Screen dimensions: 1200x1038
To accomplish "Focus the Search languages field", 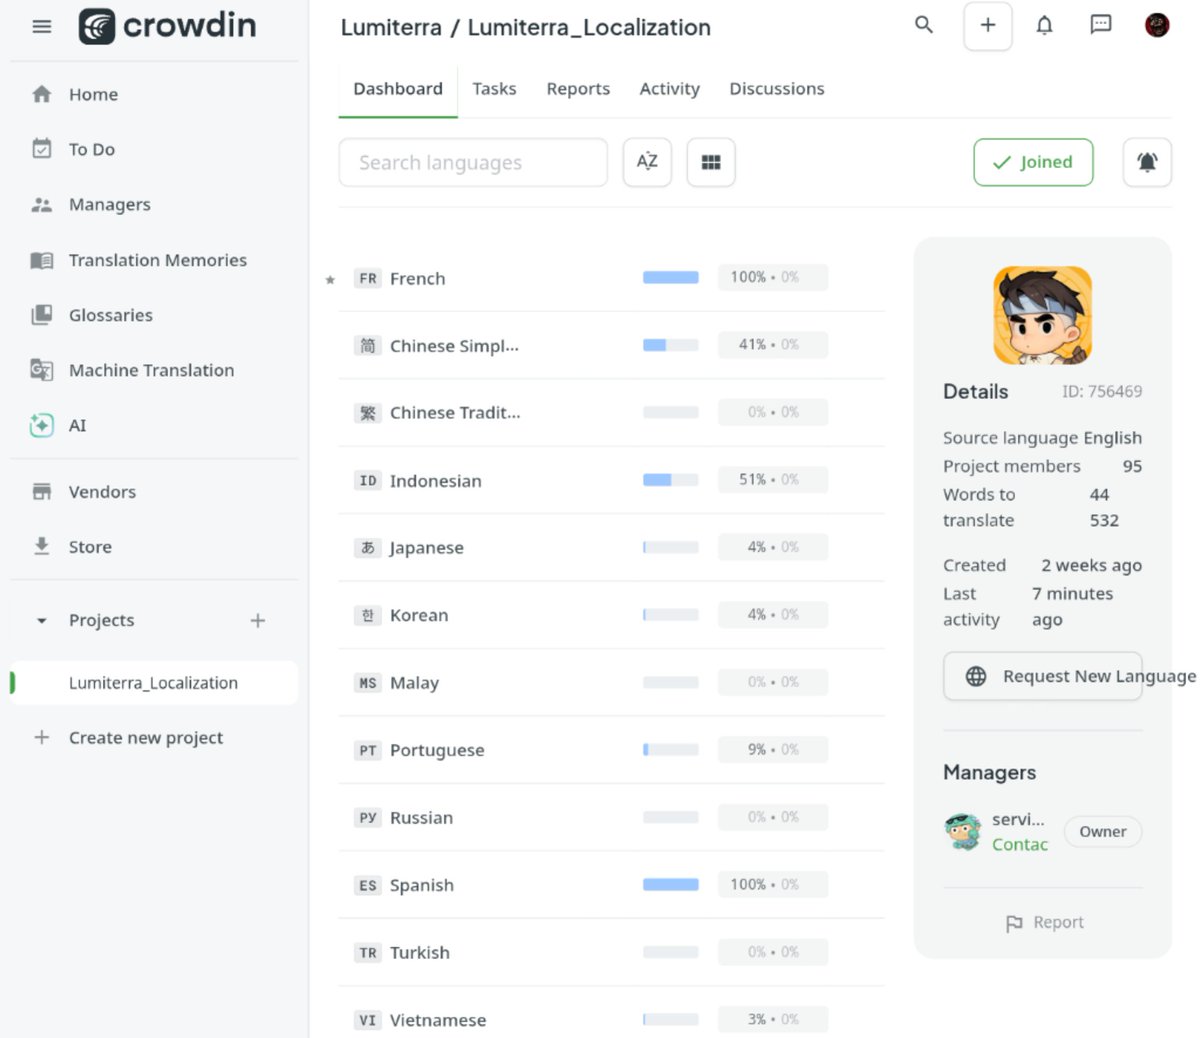I will pos(473,162).
